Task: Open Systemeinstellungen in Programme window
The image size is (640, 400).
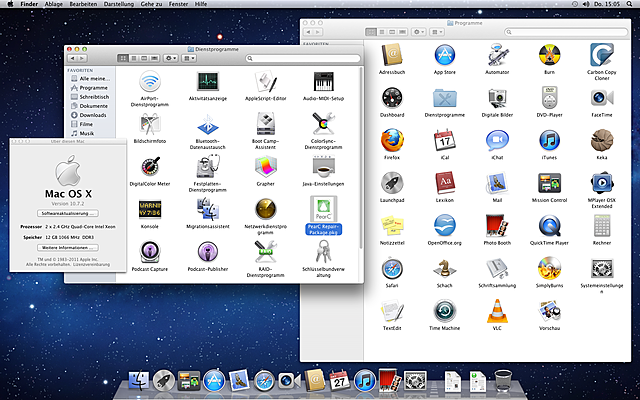Action: click(x=602, y=268)
